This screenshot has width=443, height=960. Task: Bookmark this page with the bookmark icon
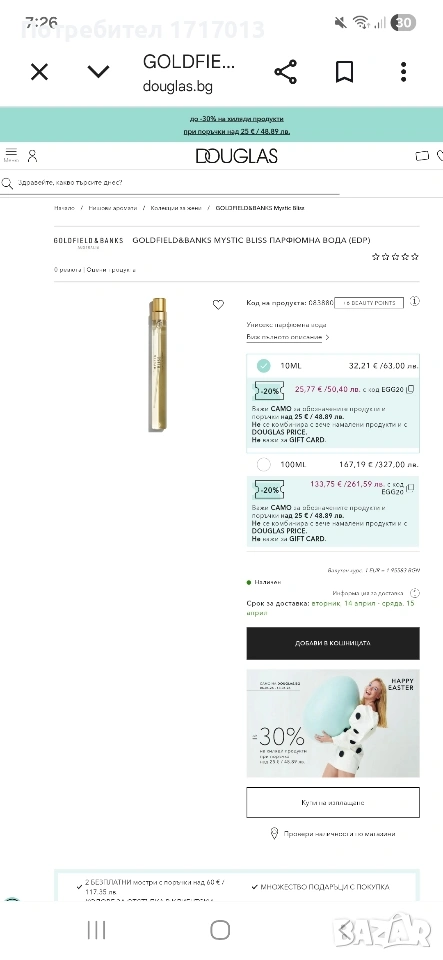(344, 72)
